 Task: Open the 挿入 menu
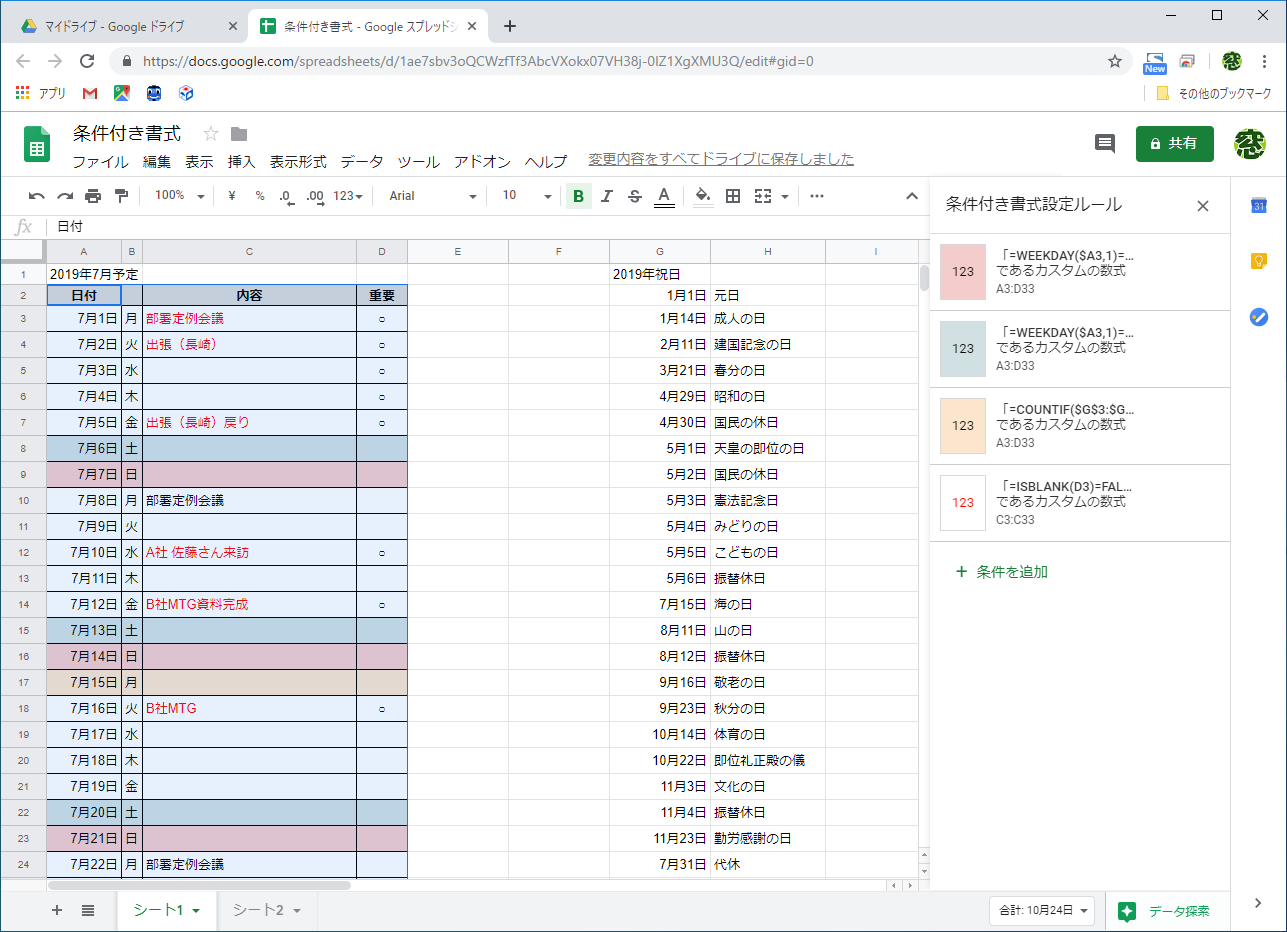coord(242,162)
